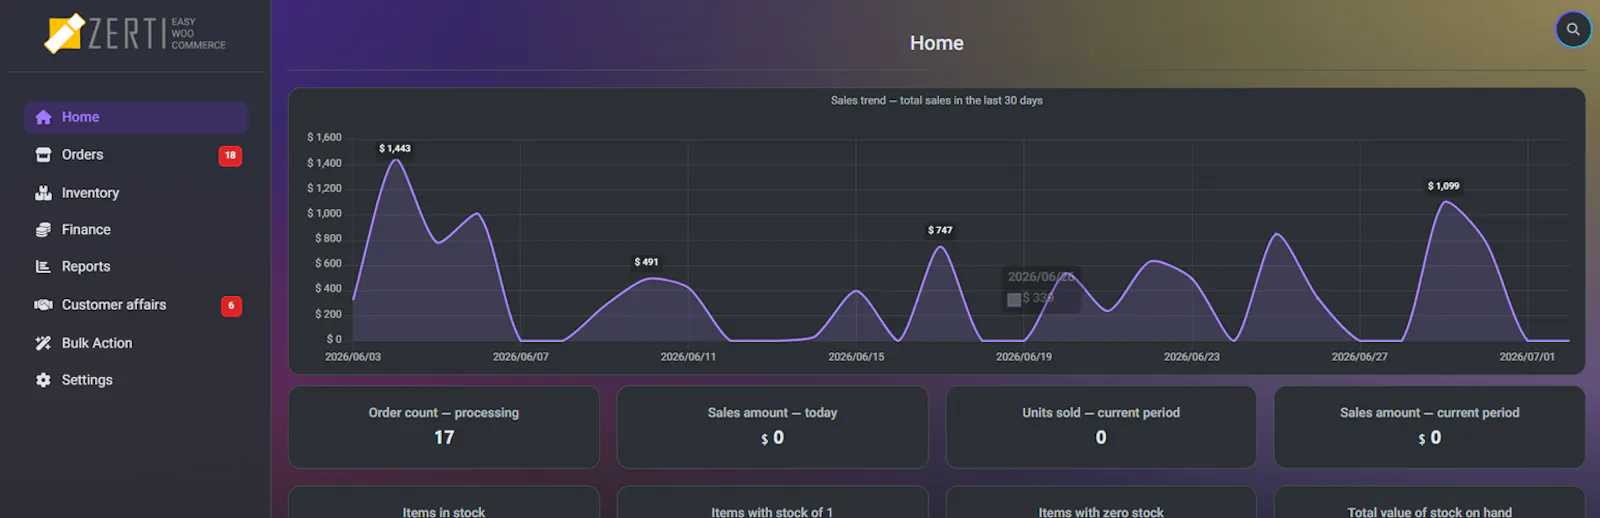
Task: Click the Items with zero stock card
Action: [x=1101, y=503]
